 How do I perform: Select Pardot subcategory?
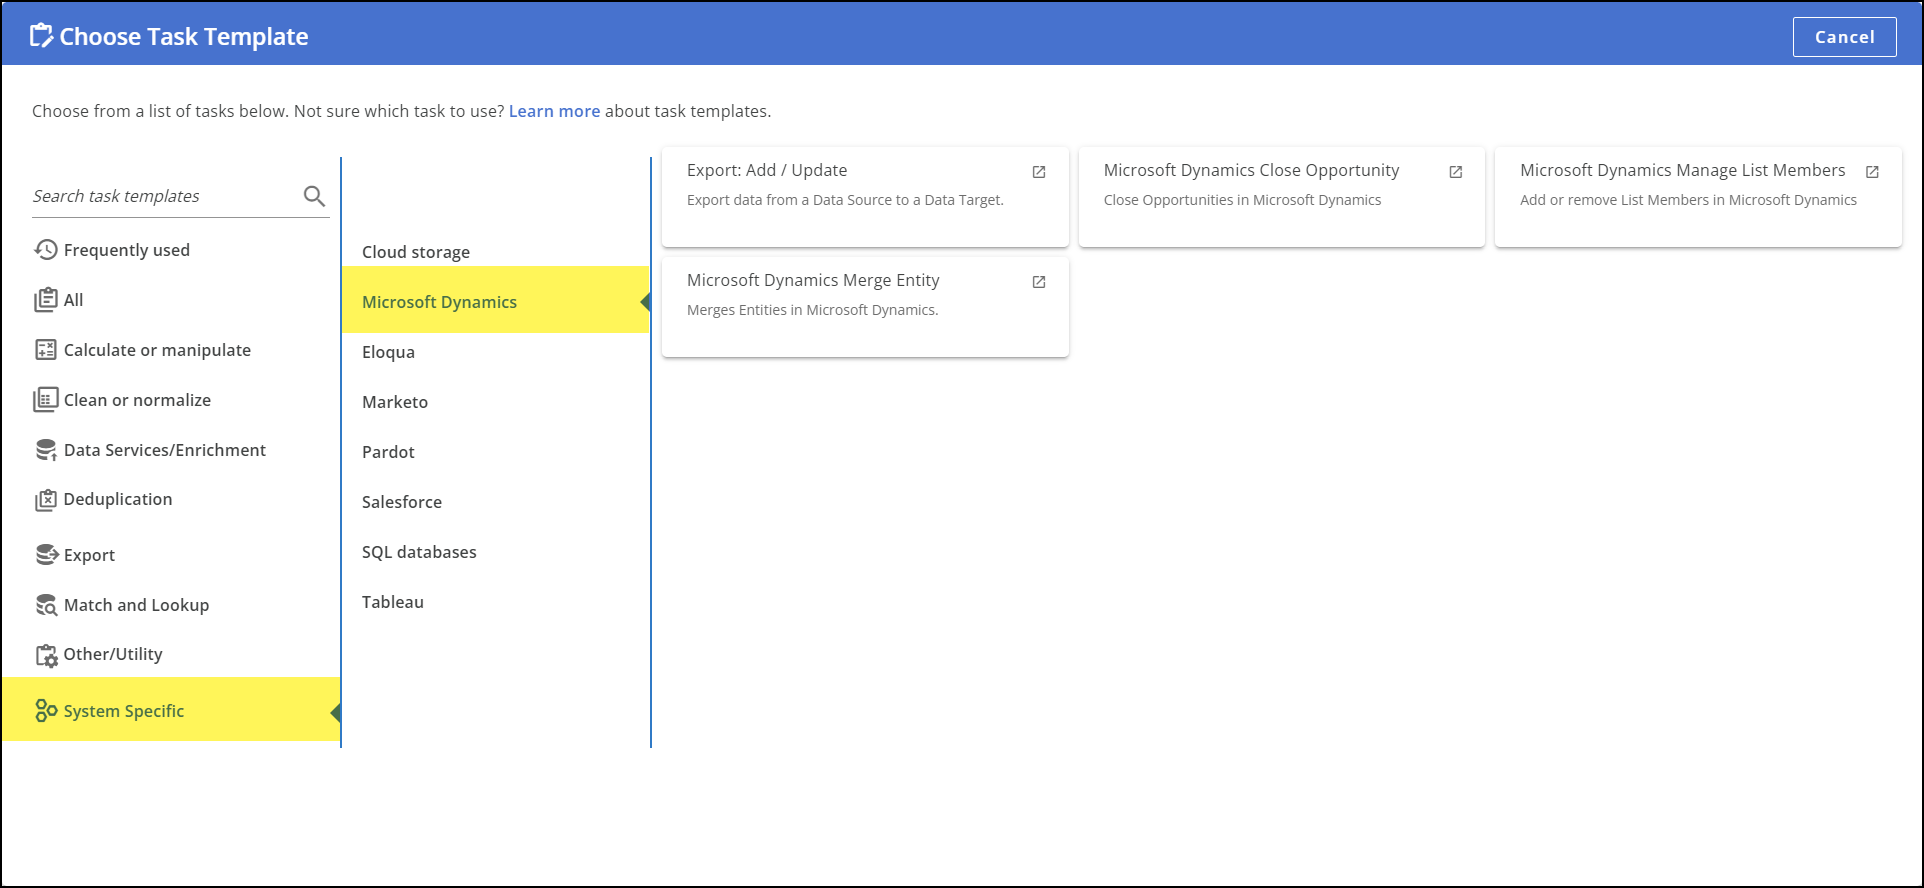pos(388,452)
